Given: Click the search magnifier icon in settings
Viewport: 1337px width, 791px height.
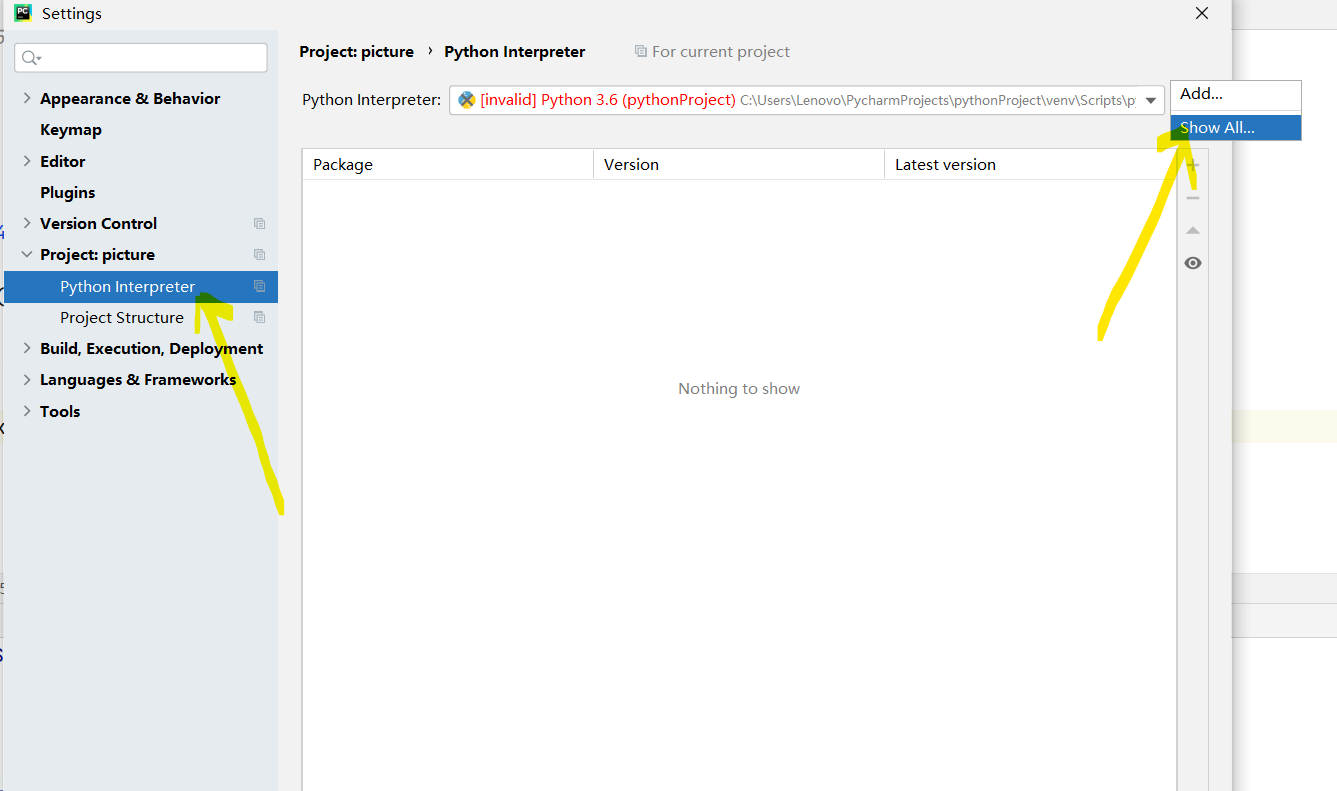Looking at the screenshot, I should tap(31, 58).
